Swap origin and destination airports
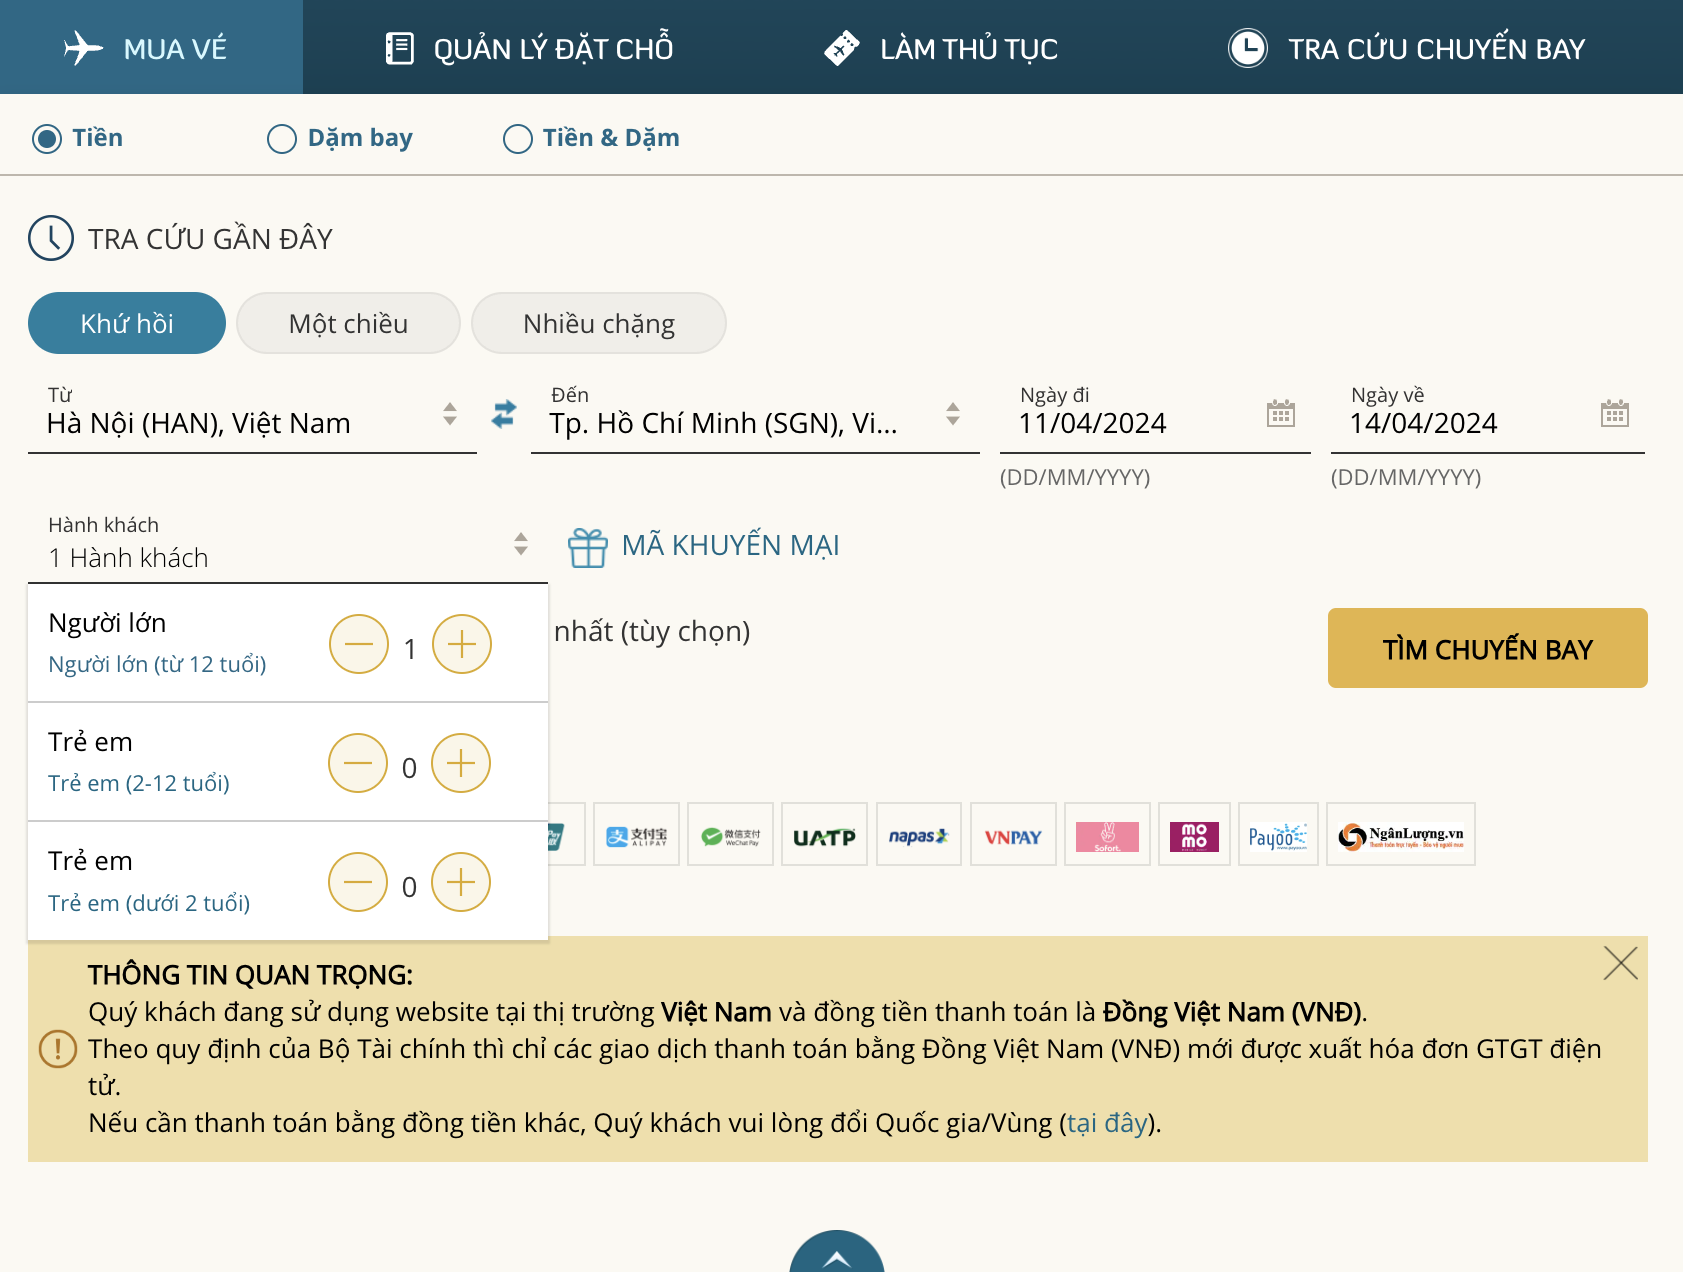 click(504, 414)
